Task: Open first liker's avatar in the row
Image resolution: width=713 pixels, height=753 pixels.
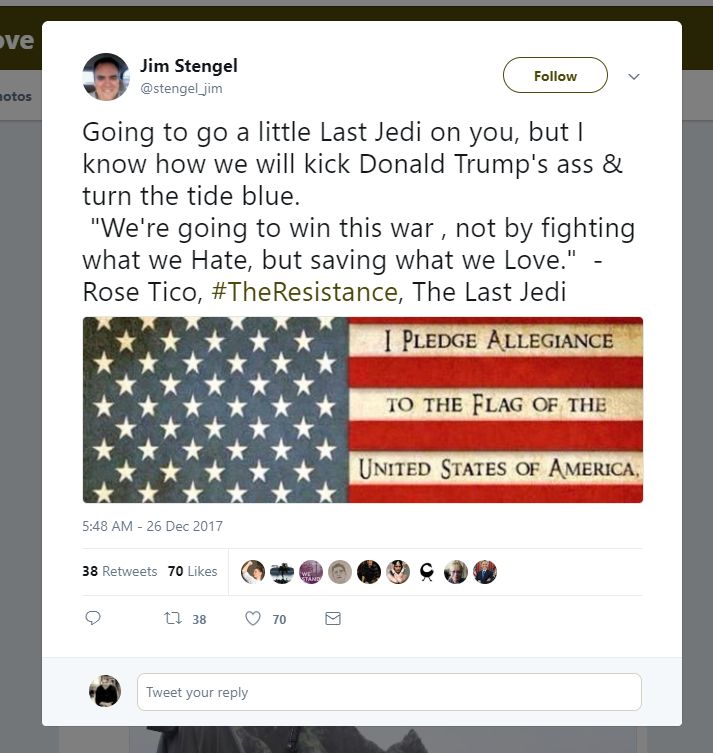Action: (x=253, y=572)
